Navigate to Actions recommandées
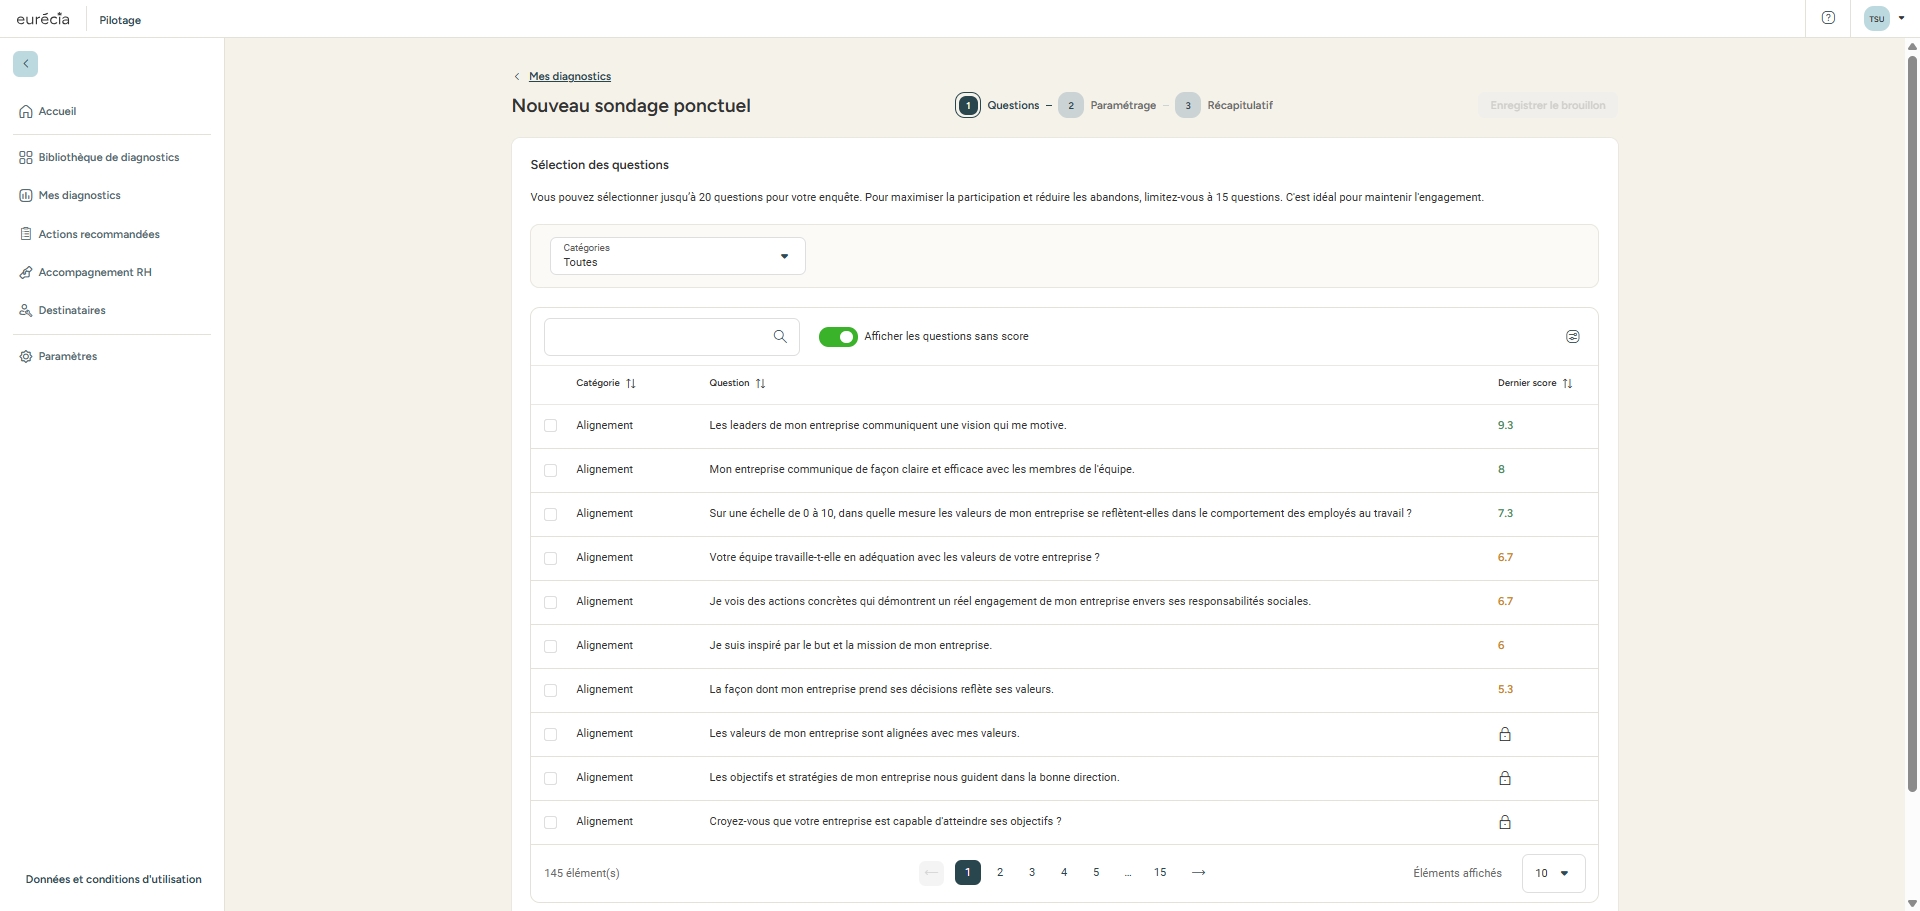1920x911 pixels. tap(98, 234)
